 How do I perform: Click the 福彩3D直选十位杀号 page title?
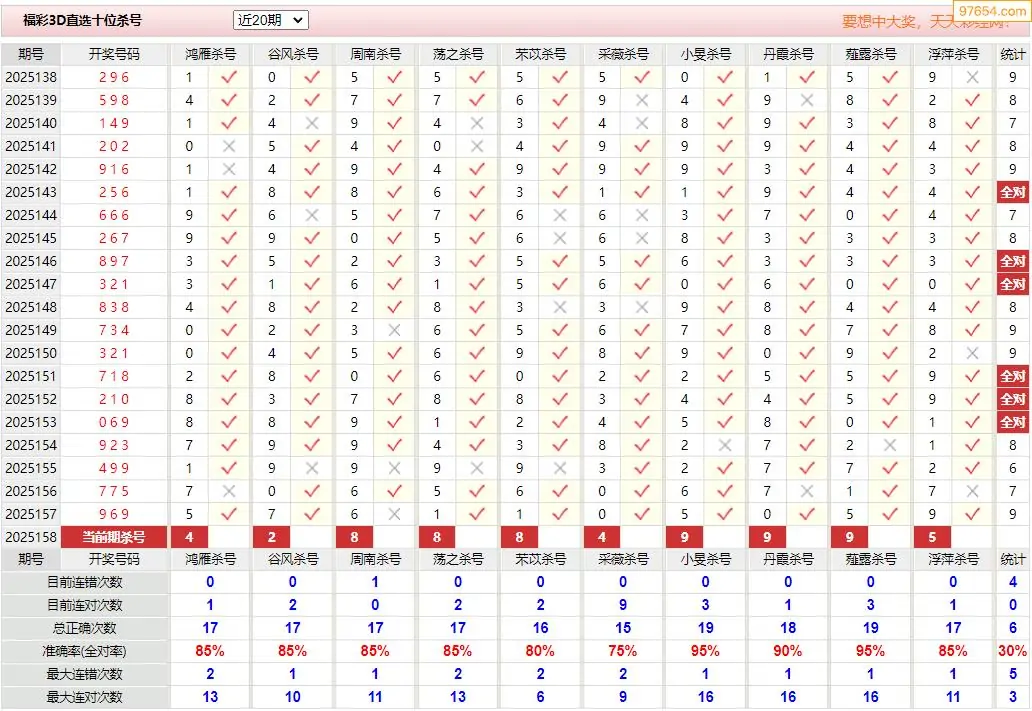tap(82, 20)
